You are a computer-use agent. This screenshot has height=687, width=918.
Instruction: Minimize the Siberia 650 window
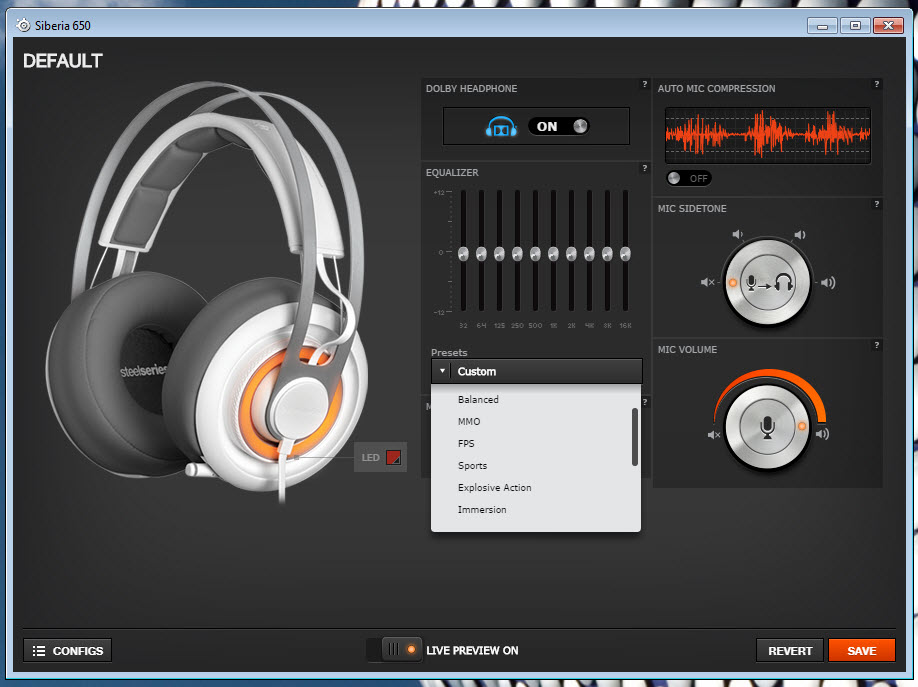822,26
